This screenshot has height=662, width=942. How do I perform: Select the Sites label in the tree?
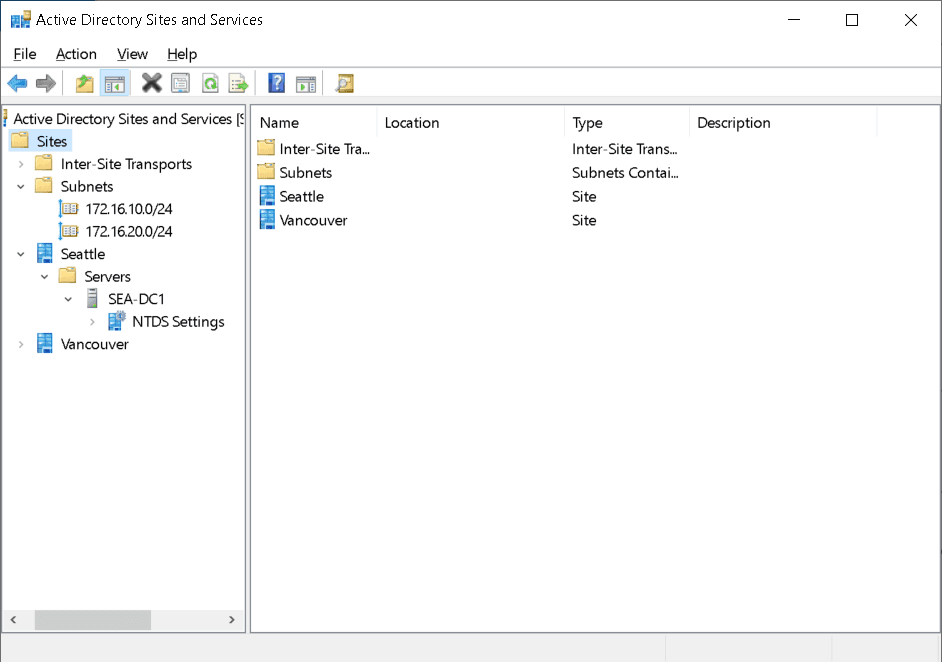point(52,141)
